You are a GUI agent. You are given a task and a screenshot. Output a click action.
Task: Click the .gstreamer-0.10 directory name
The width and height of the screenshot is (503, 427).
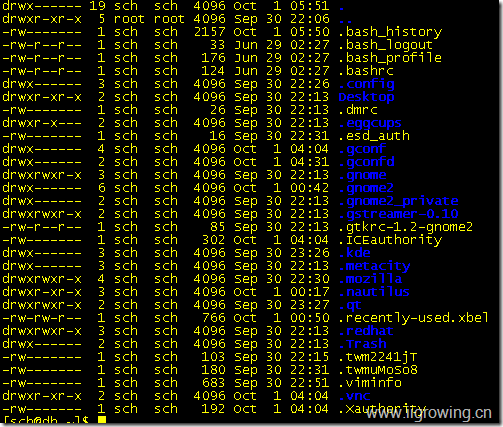(398, 214)
